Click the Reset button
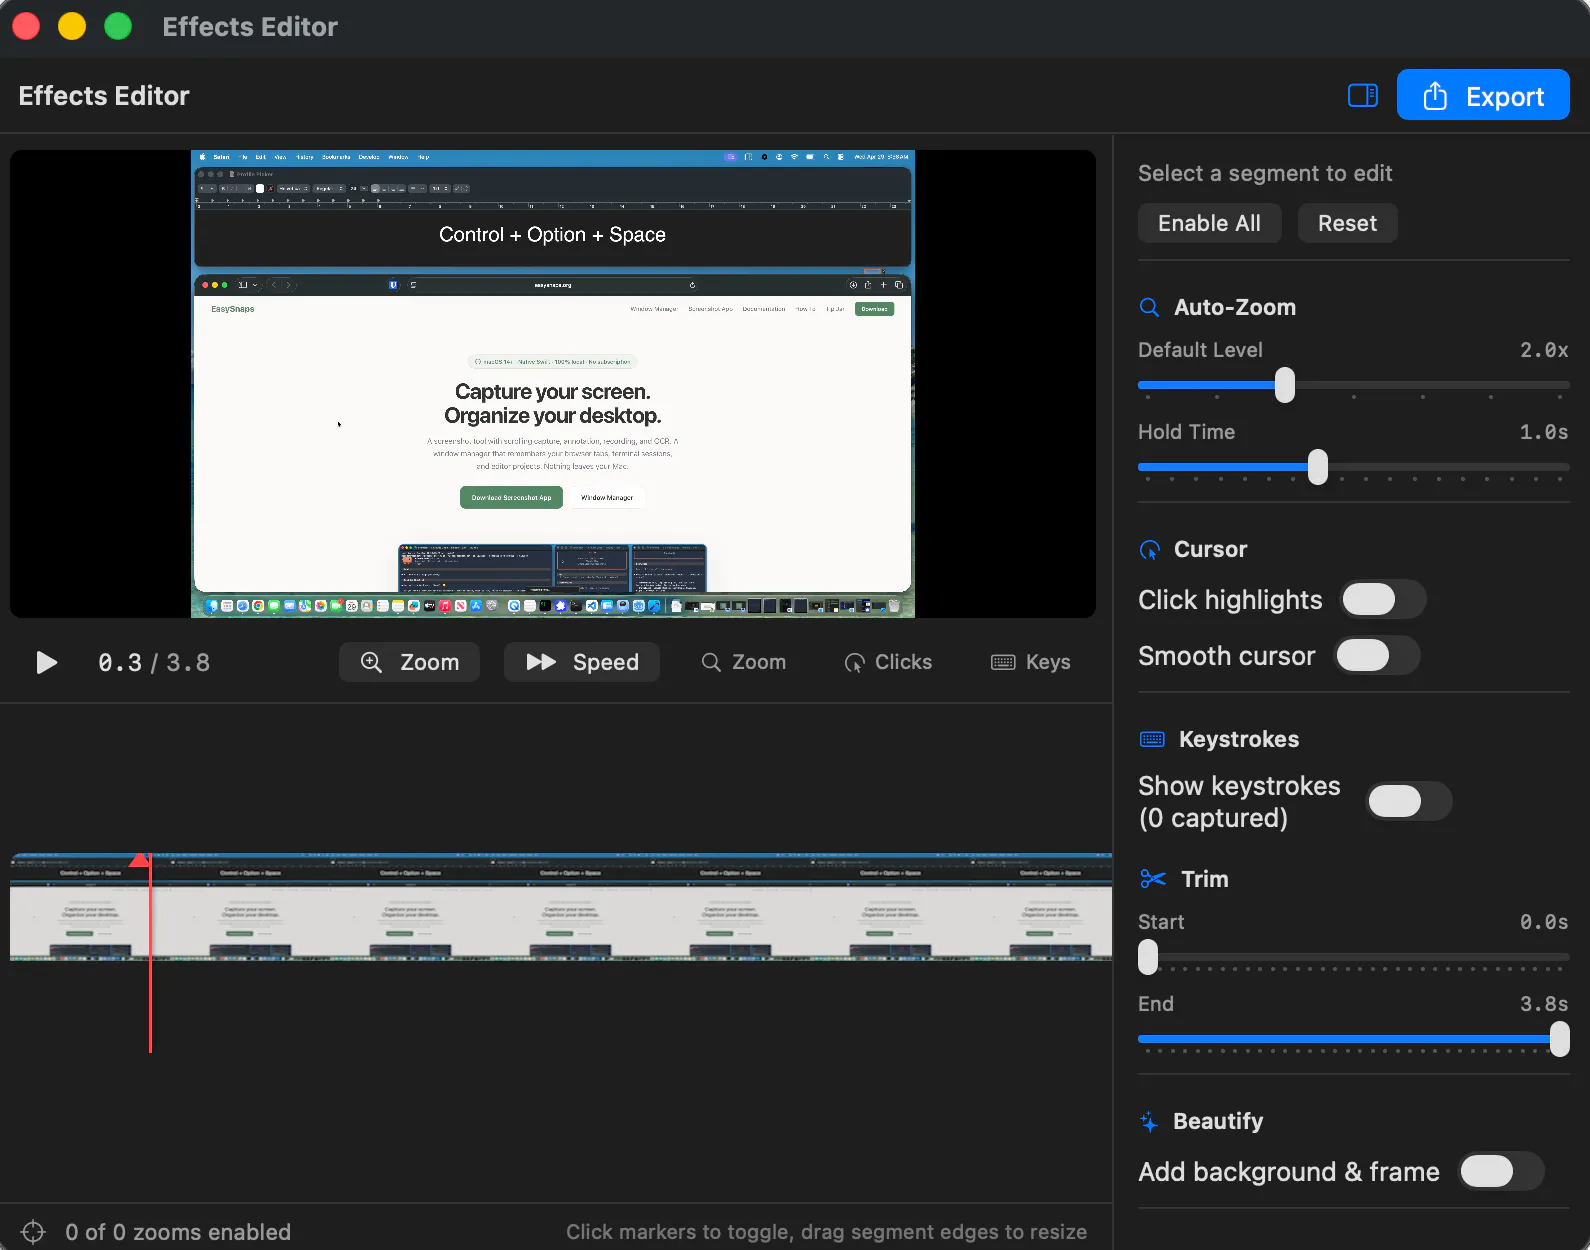This screenshot has height=1250, width=1590. (x=1347, y=223)
